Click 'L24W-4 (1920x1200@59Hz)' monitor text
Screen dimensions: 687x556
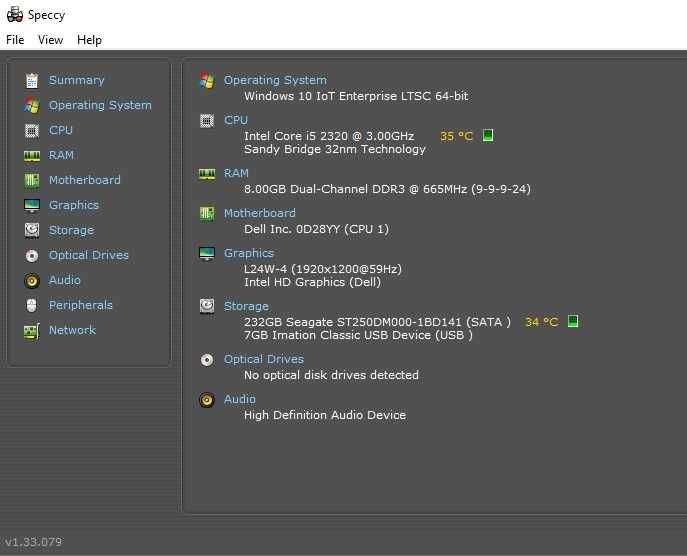tap(322, 269)
